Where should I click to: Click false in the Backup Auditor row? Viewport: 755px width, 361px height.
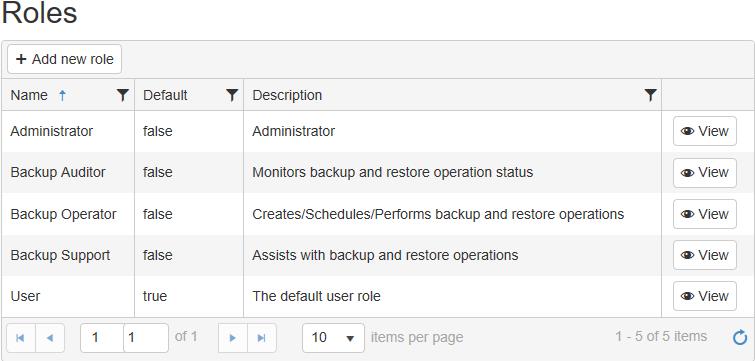157,172
